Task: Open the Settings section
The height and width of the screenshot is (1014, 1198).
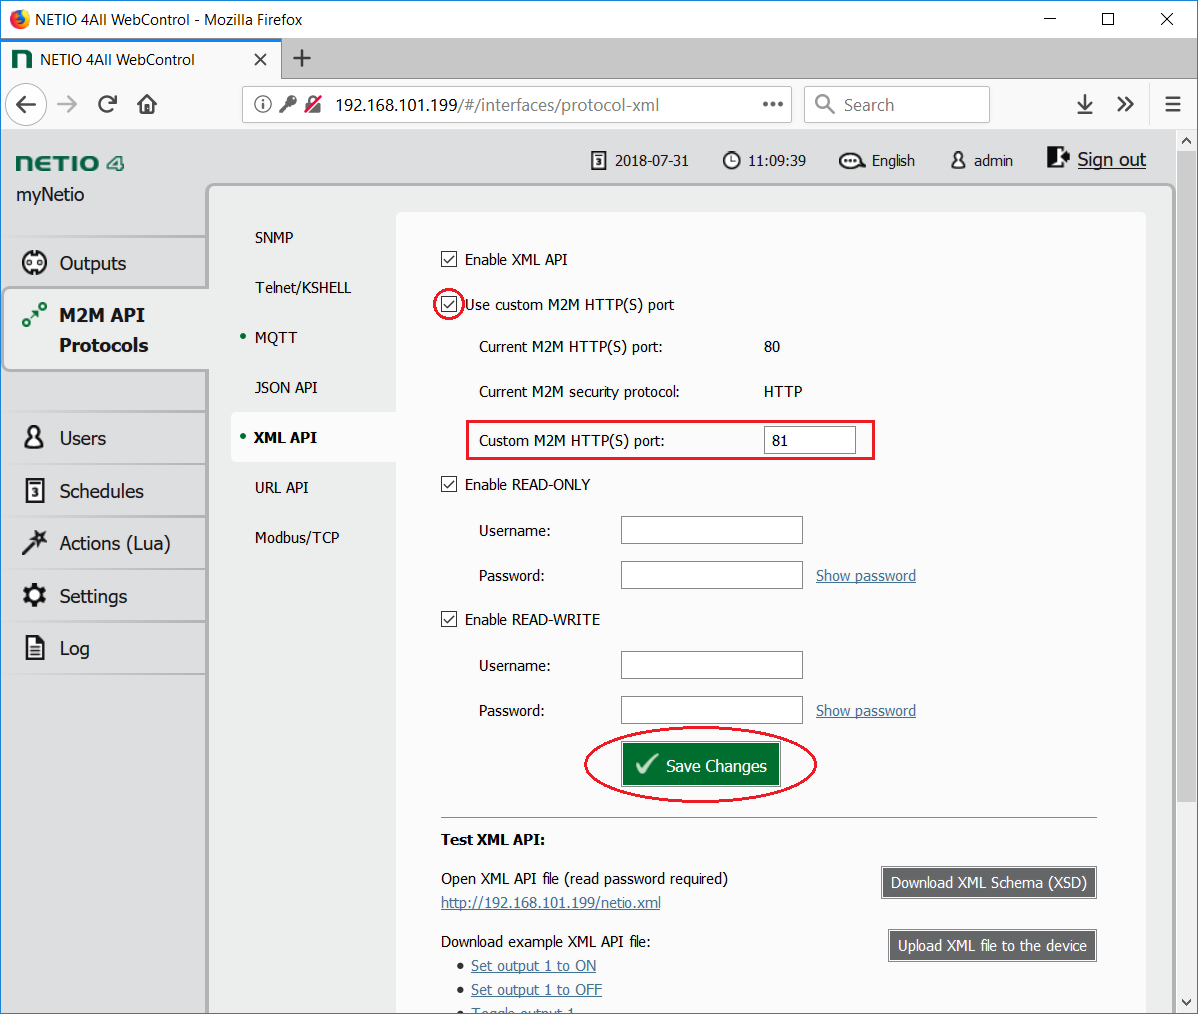Action: (x=105, y=596)
